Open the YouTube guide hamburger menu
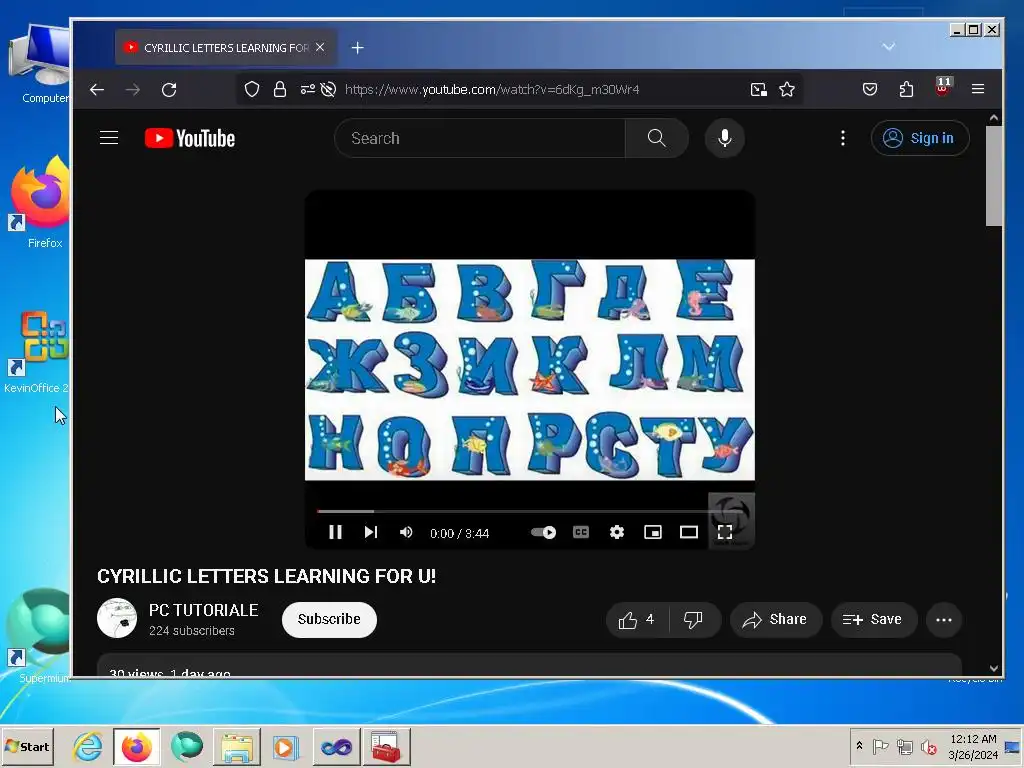Image resolution: width=1024 pixels, height=768 pixels. (109, 138)
